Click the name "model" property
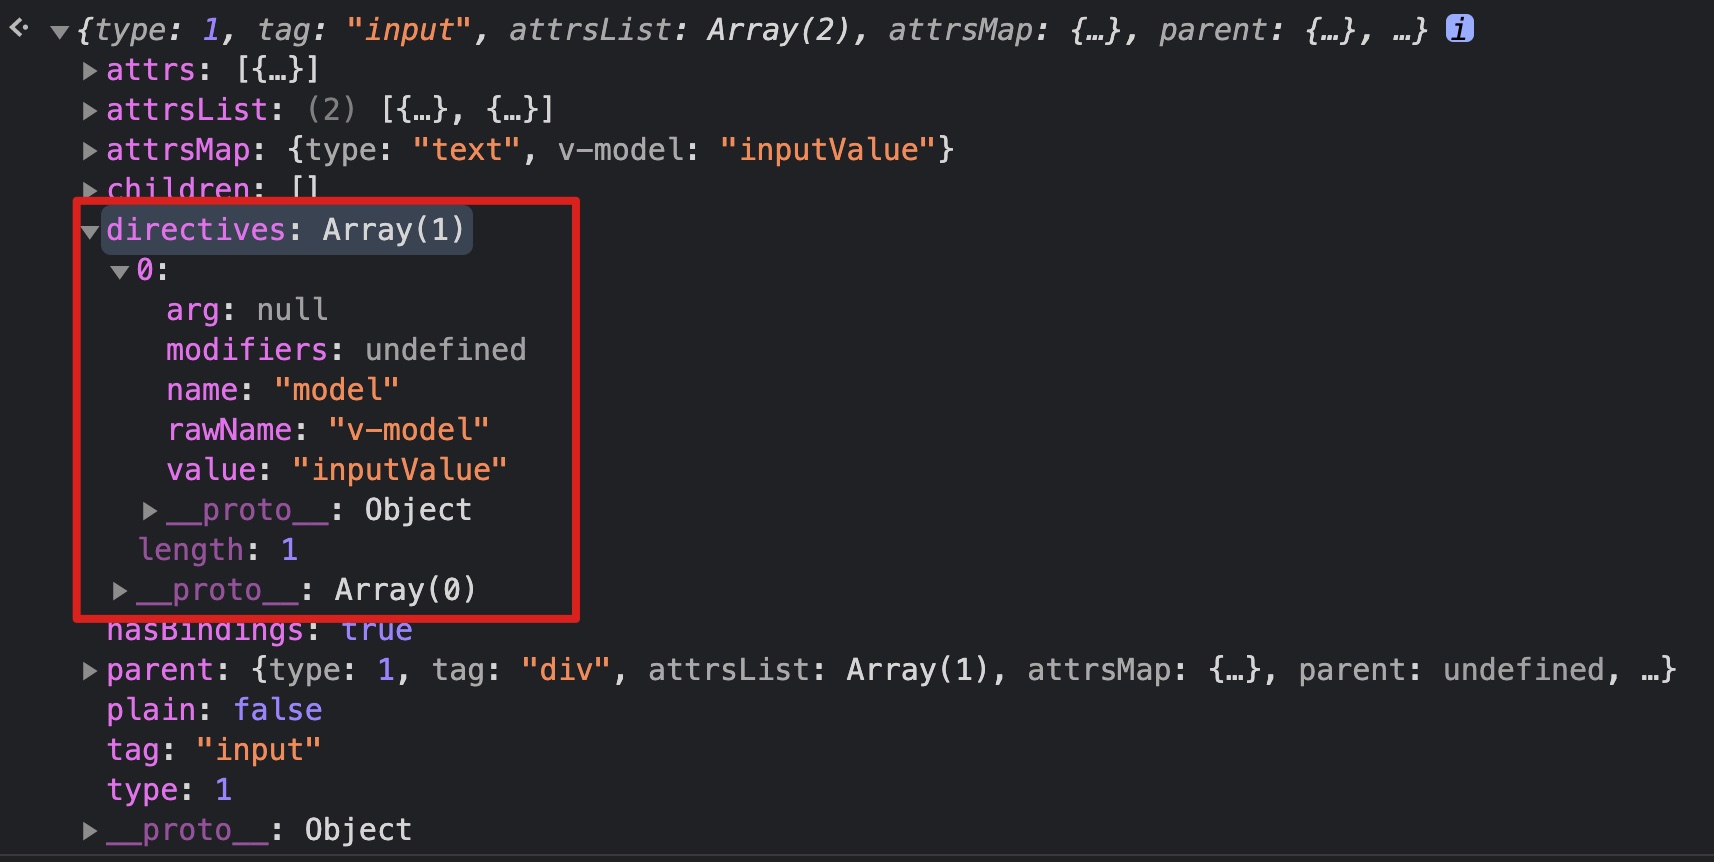 pyautogui.click(x=283, y=390)
